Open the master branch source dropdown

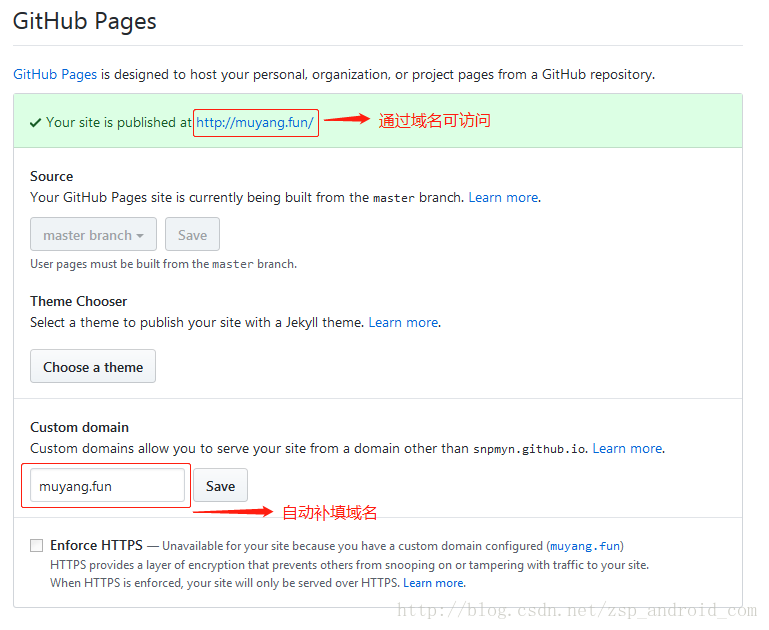[x=93, y=234]
